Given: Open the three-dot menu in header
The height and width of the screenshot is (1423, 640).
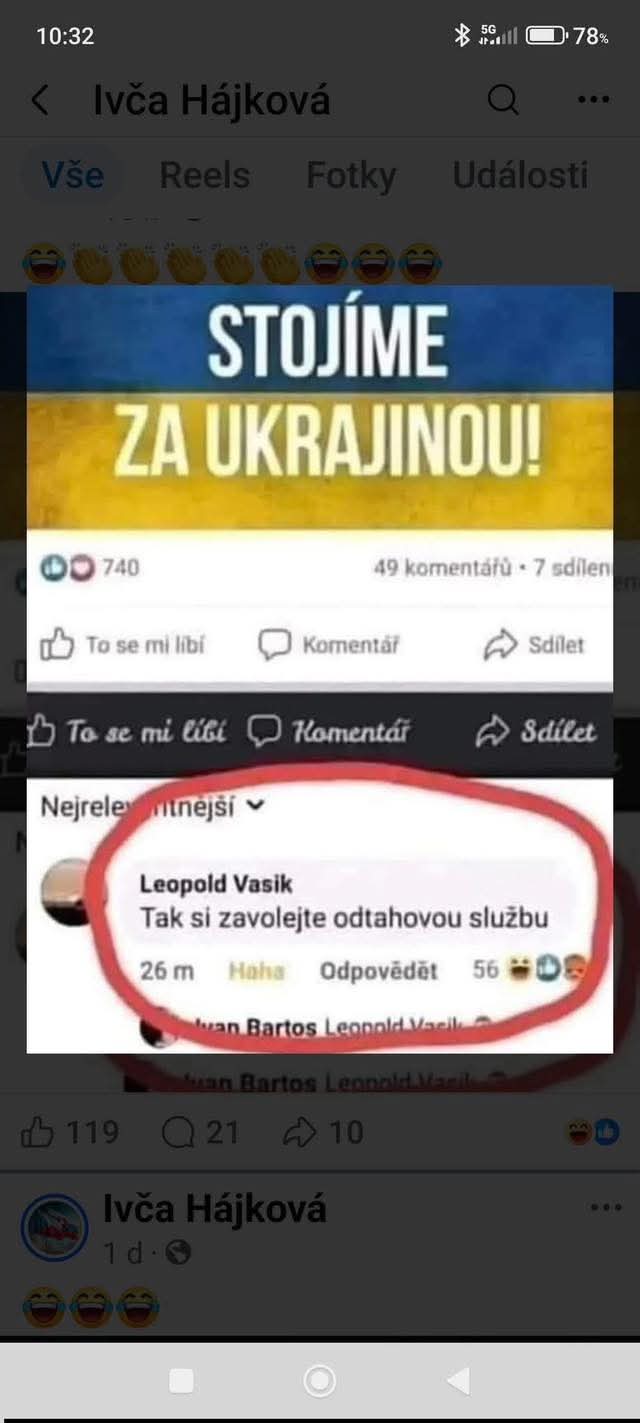Looking at the screenshot, I should (x=594, y=99).
